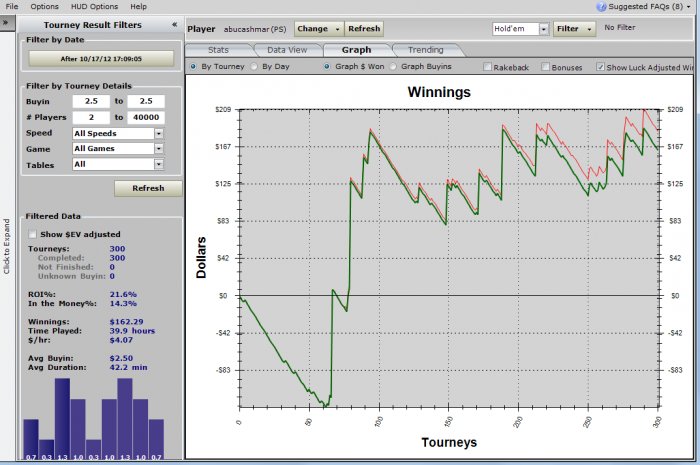700x465 pixels.
Task: Click the minimum # Players field
Action: tap(92, 117)
